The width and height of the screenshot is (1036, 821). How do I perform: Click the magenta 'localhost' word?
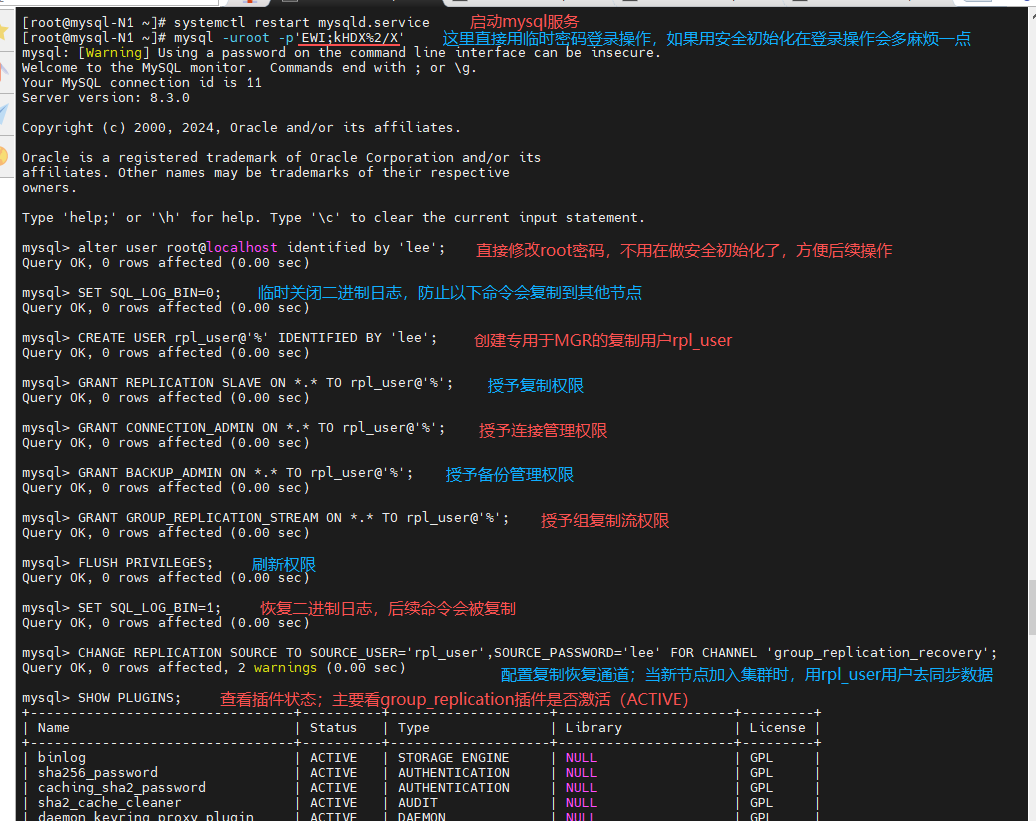(x=242, y=248)
